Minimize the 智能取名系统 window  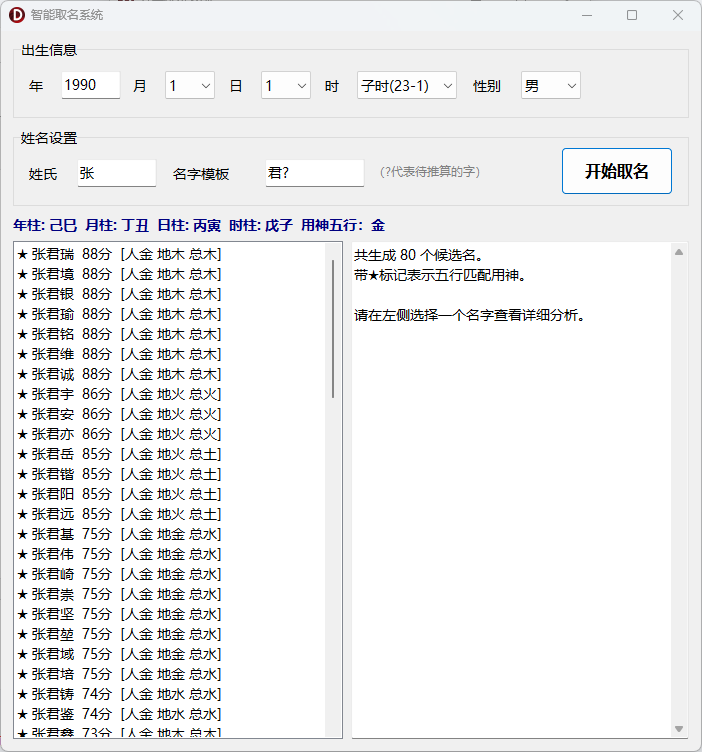coord(587,15)
